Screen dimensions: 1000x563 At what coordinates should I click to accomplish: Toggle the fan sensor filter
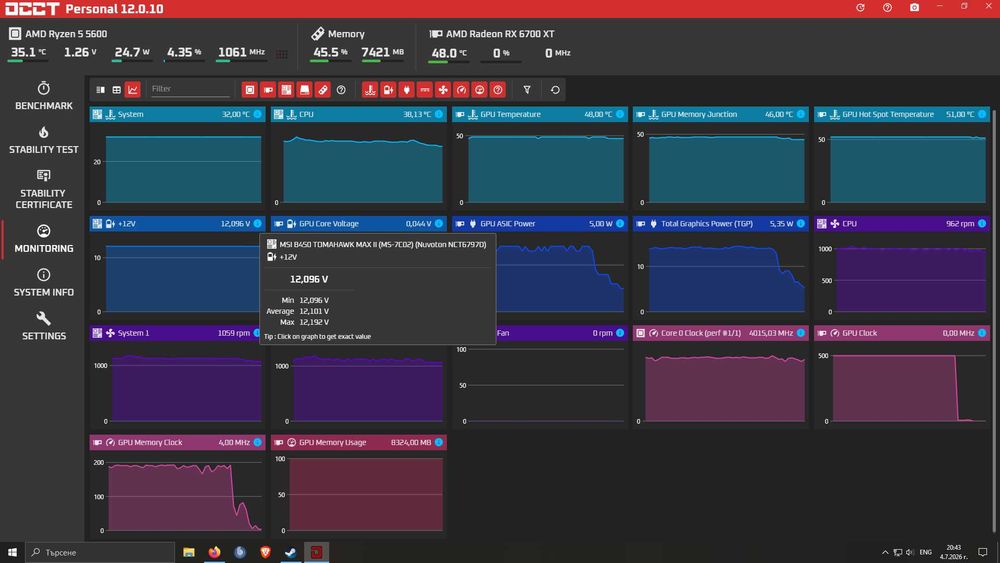443,90
